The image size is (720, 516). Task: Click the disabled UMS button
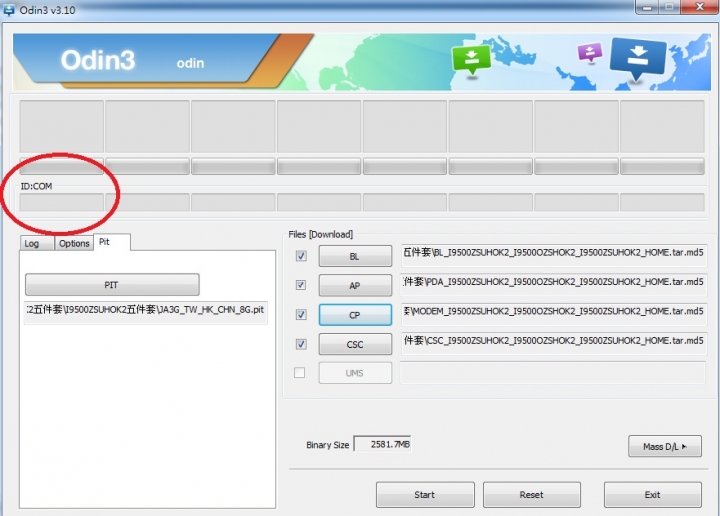pos(355,373)
